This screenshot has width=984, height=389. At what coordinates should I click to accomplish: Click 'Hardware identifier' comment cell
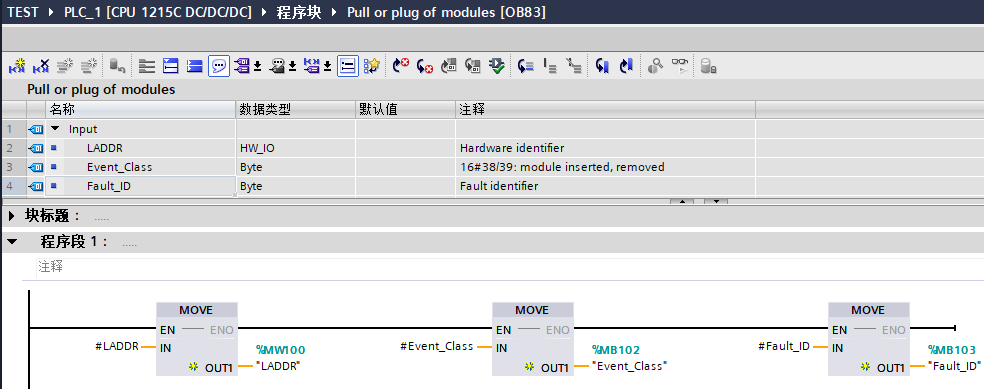point(605,148)
